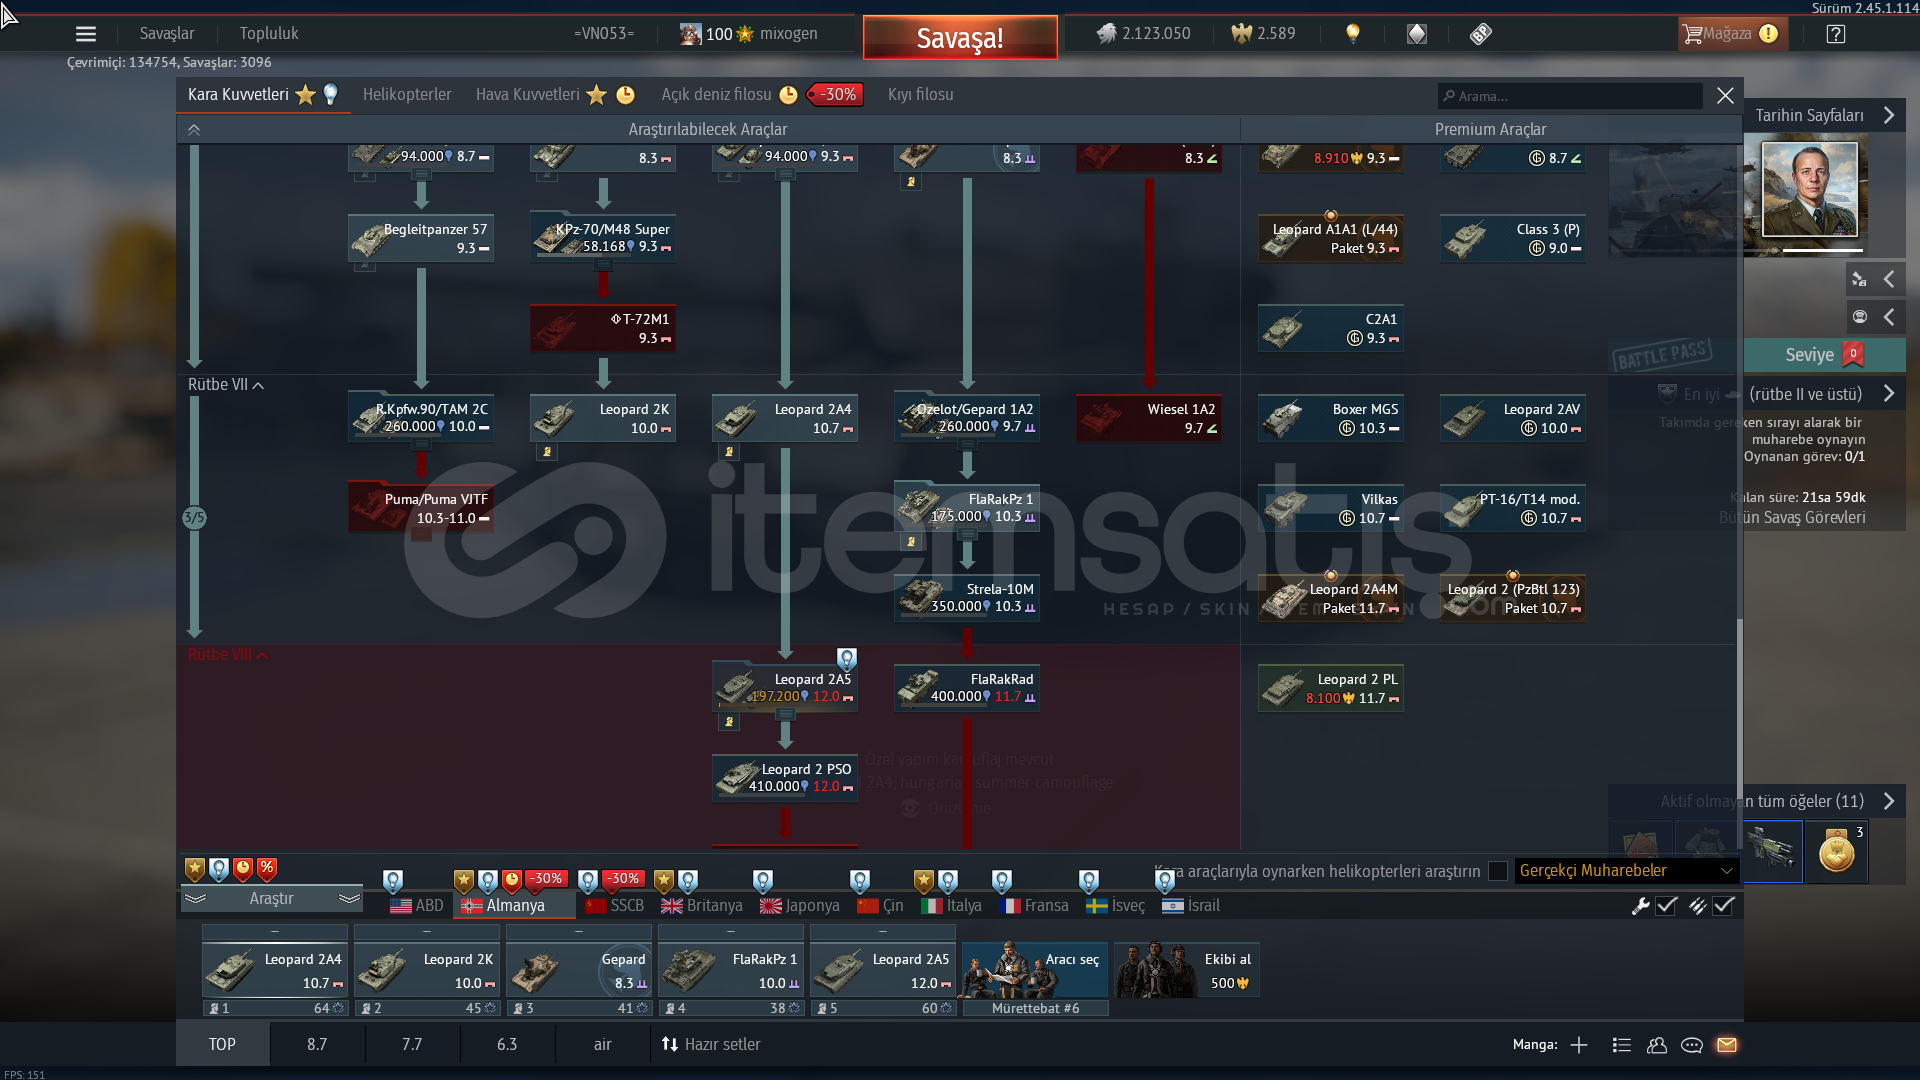Open the contacts people icon
This screenshot has width=1920, height=1080.
[1657, 1045]
